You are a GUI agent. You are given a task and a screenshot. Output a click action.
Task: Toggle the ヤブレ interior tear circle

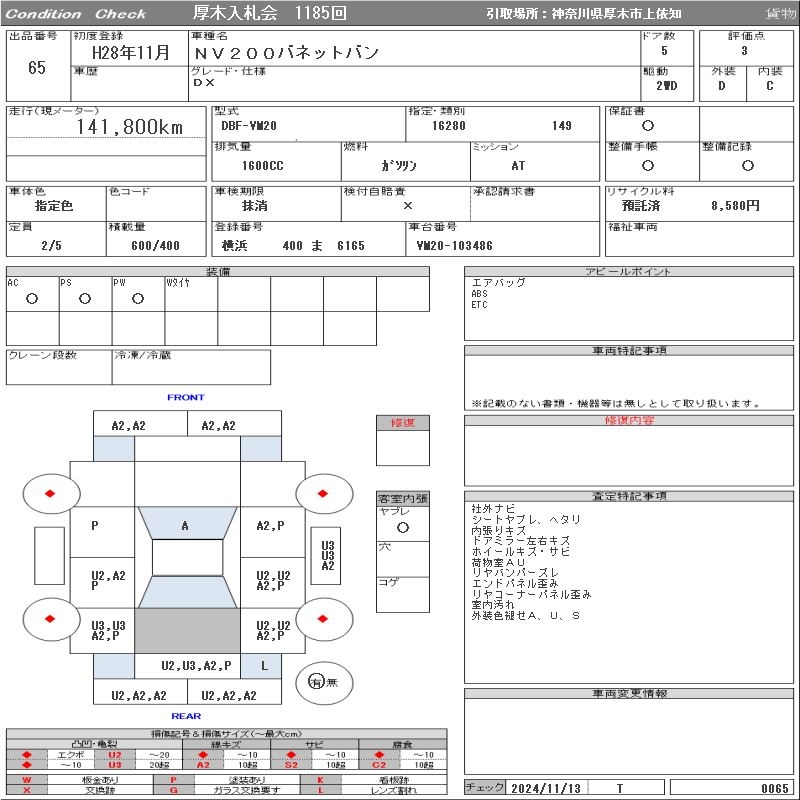point(402,526)
